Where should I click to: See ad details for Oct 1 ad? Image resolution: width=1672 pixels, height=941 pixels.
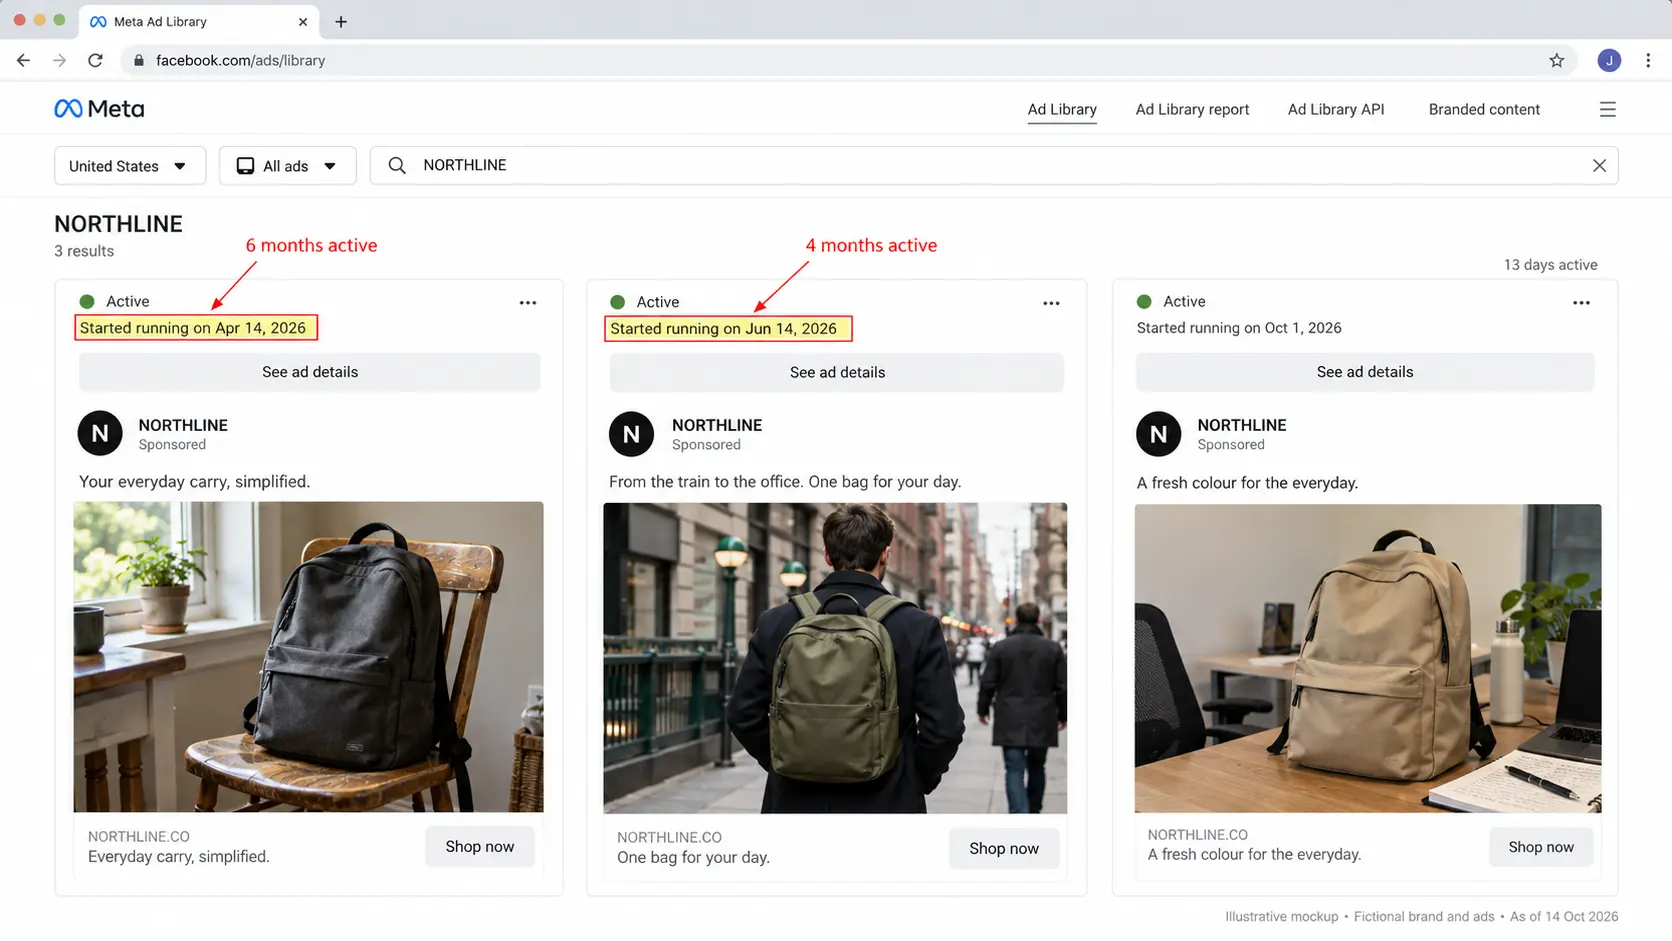point(1365,372)
